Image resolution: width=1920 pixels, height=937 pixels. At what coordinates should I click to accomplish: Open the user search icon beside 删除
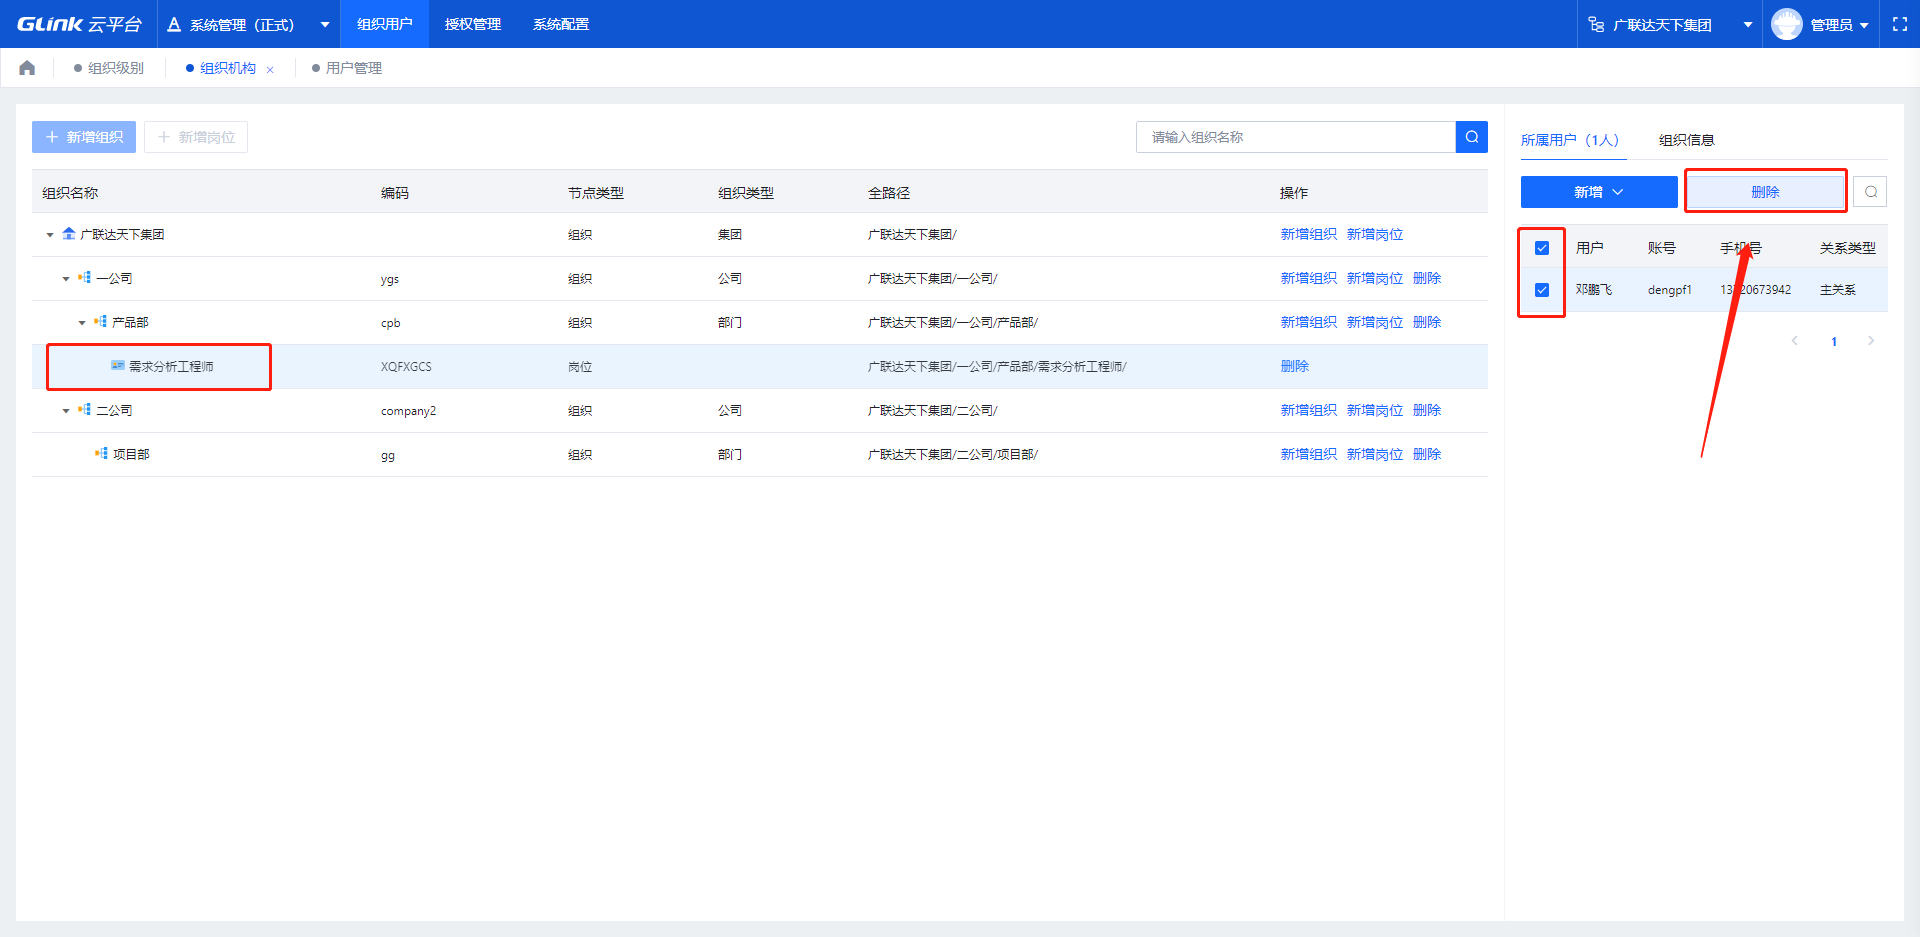coord(1870,192)
